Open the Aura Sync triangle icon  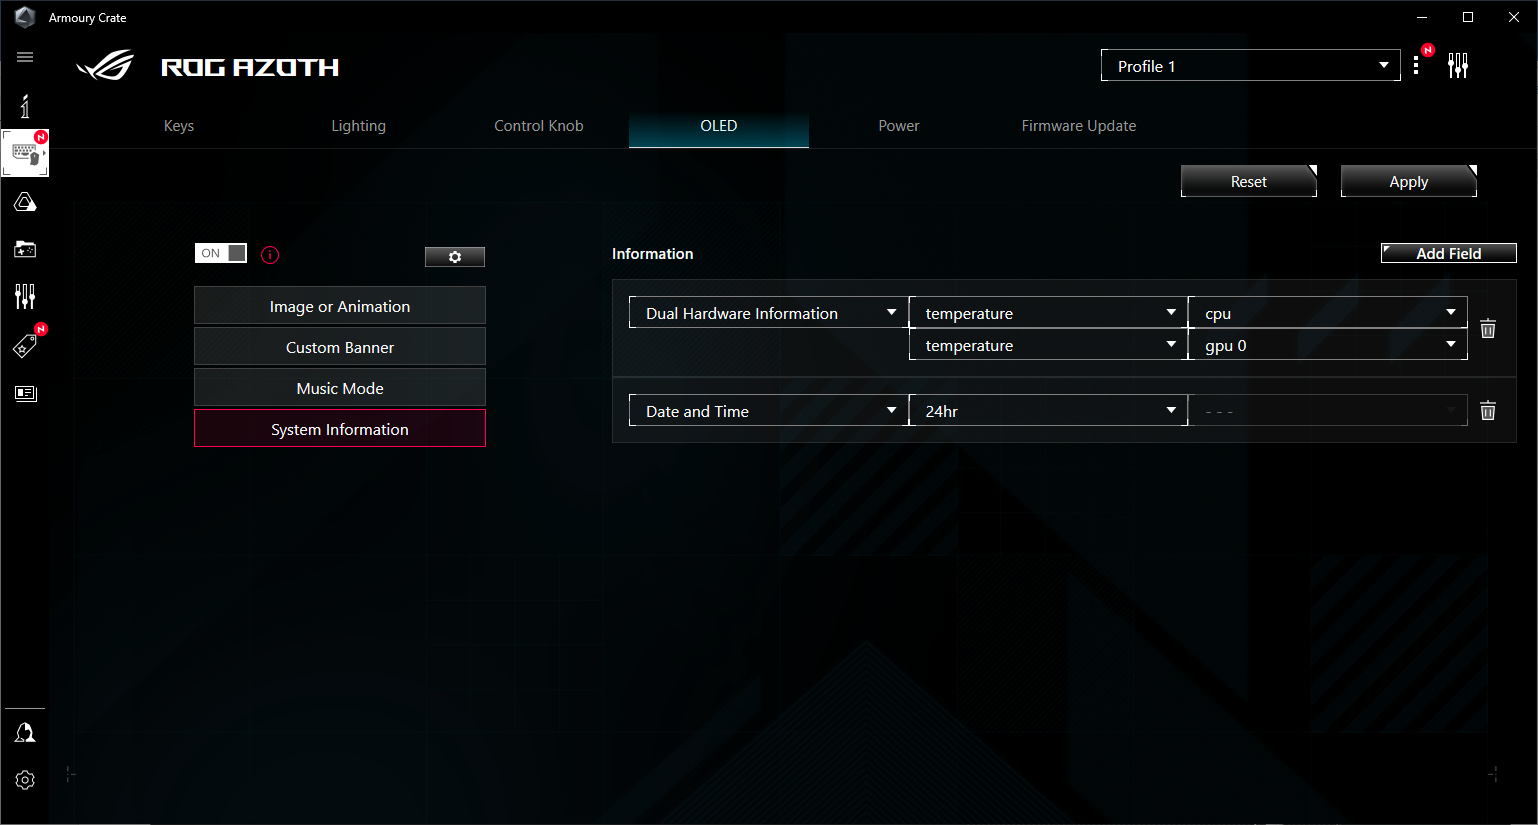click(25, 203)
